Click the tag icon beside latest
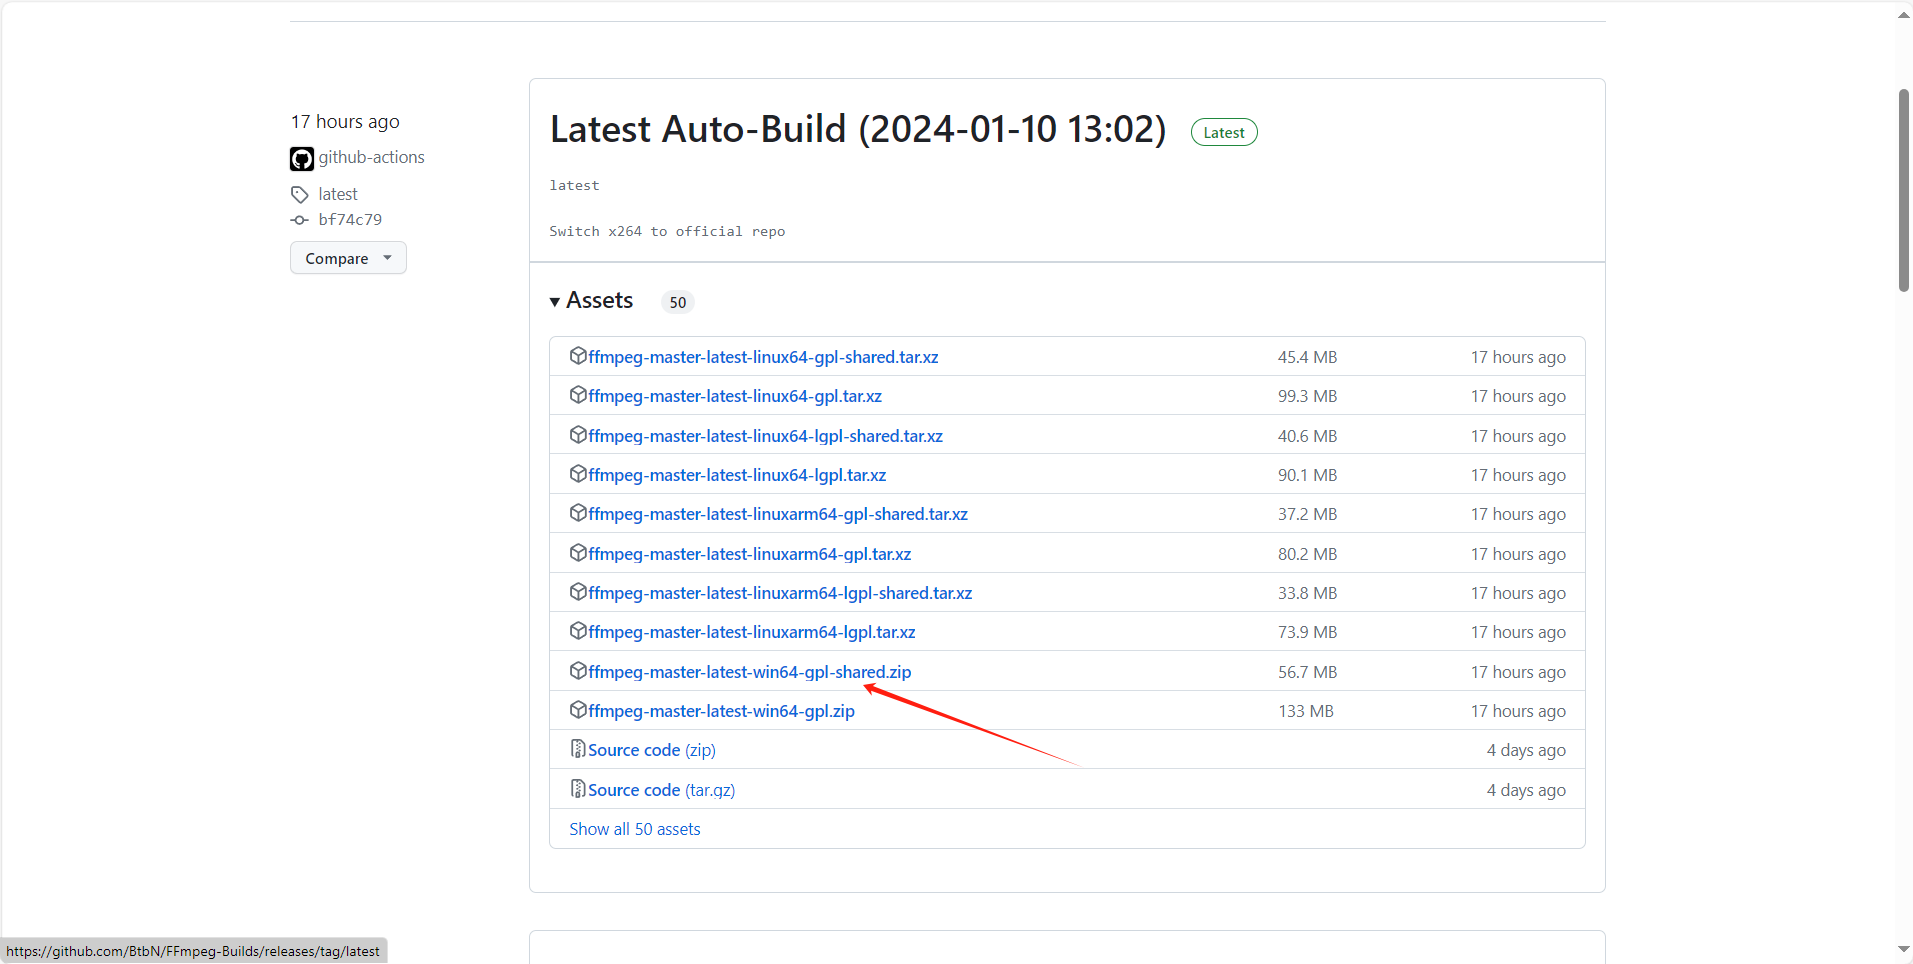 [x=300, y=194]
